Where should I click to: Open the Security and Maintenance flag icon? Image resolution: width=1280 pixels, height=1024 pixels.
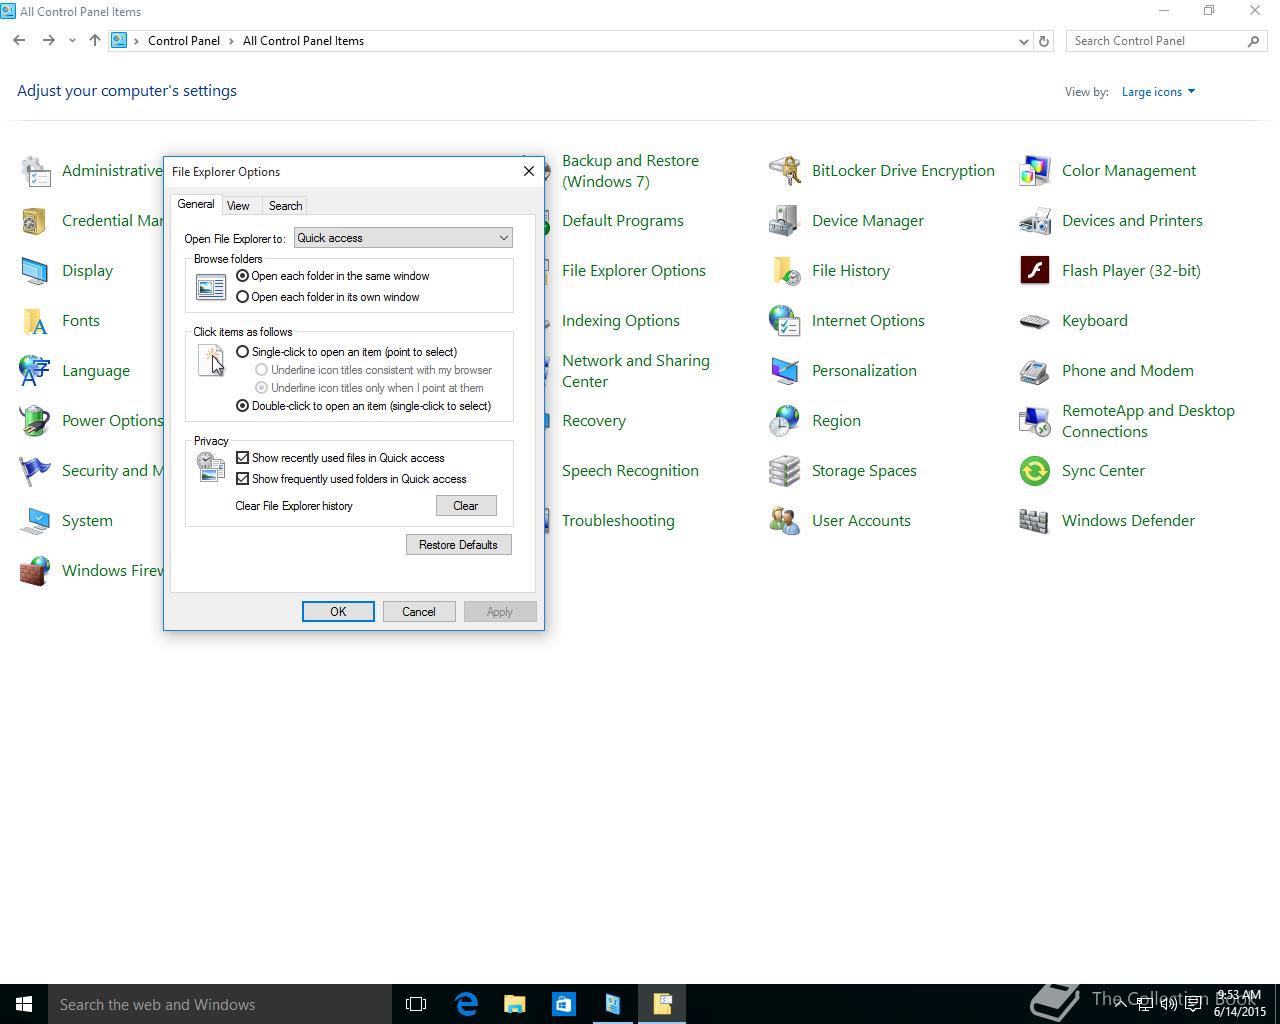coord(35,471)
